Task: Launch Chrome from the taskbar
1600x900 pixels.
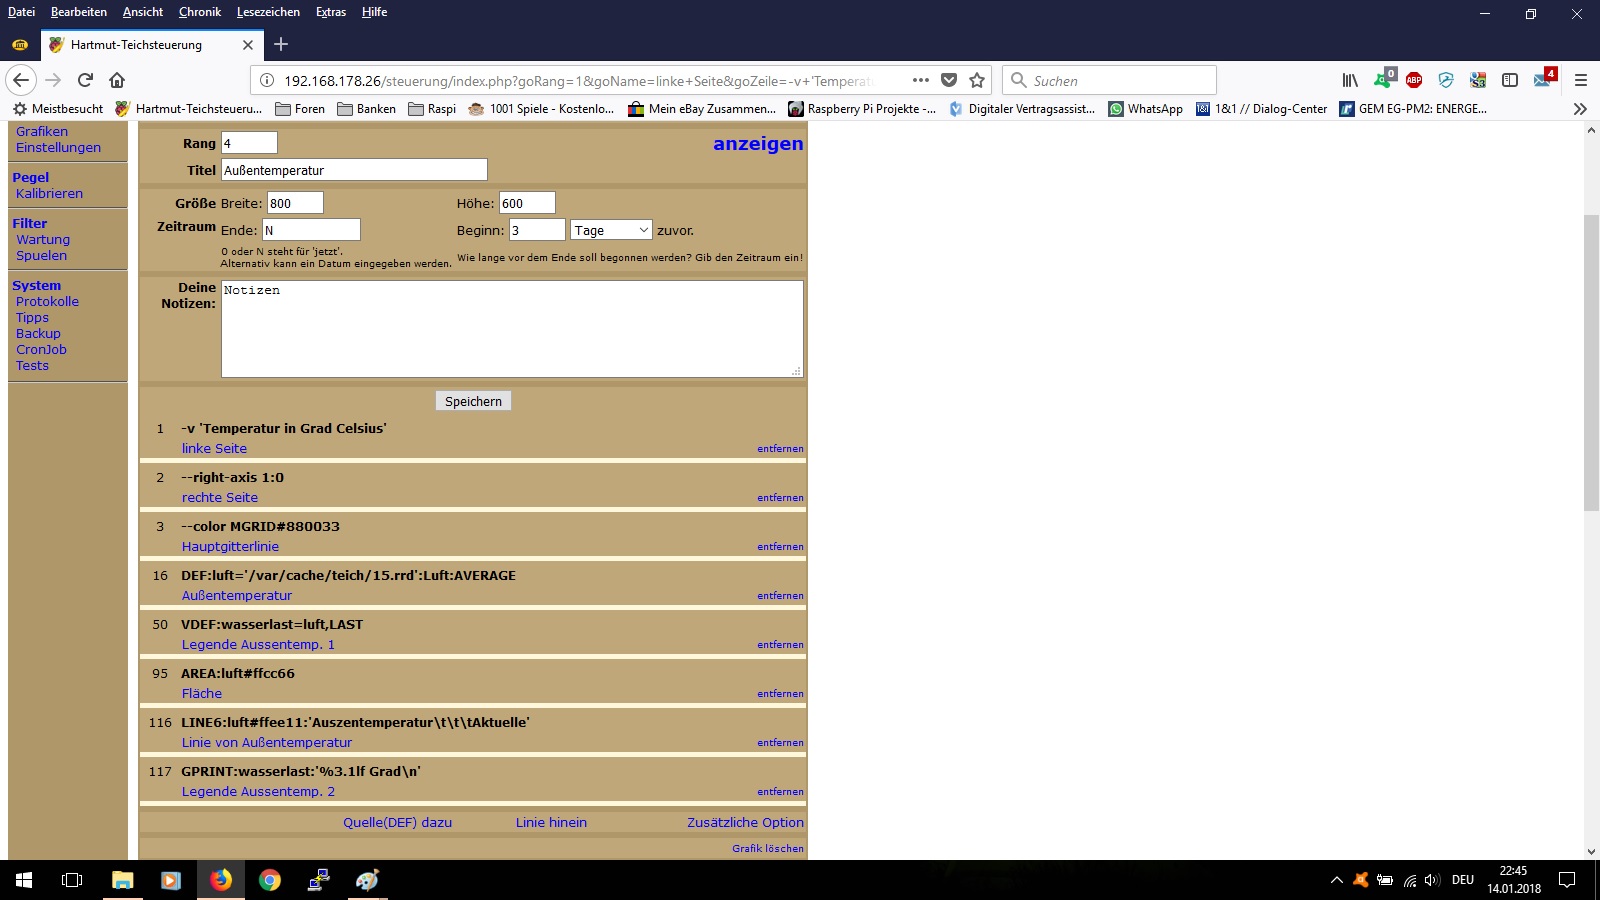Action: 269,880
